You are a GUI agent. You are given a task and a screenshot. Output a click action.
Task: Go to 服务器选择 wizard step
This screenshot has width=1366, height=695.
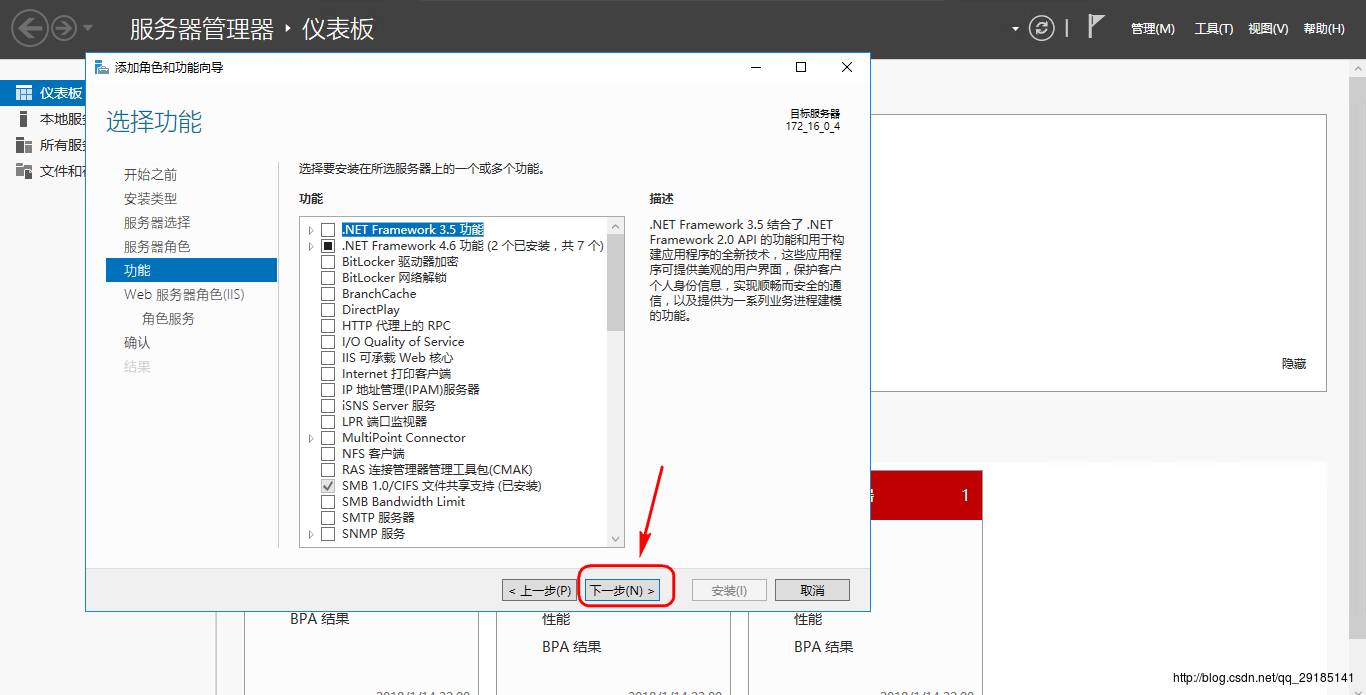(157, 223)
